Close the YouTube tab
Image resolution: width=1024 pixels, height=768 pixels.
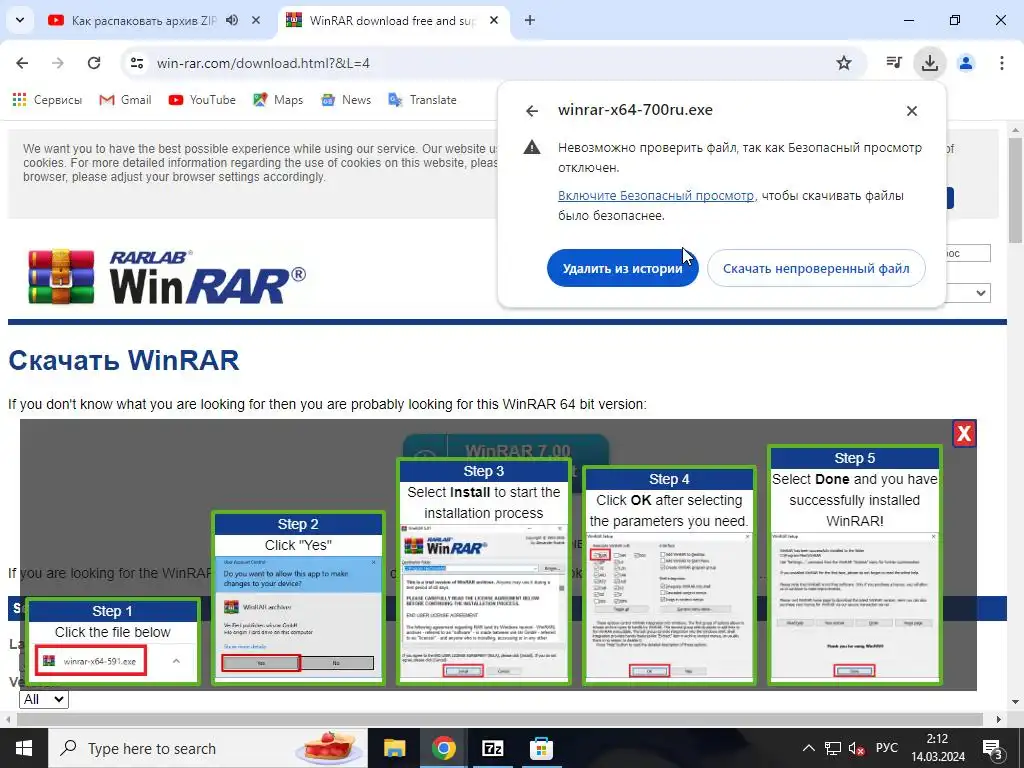coord(256,20)
